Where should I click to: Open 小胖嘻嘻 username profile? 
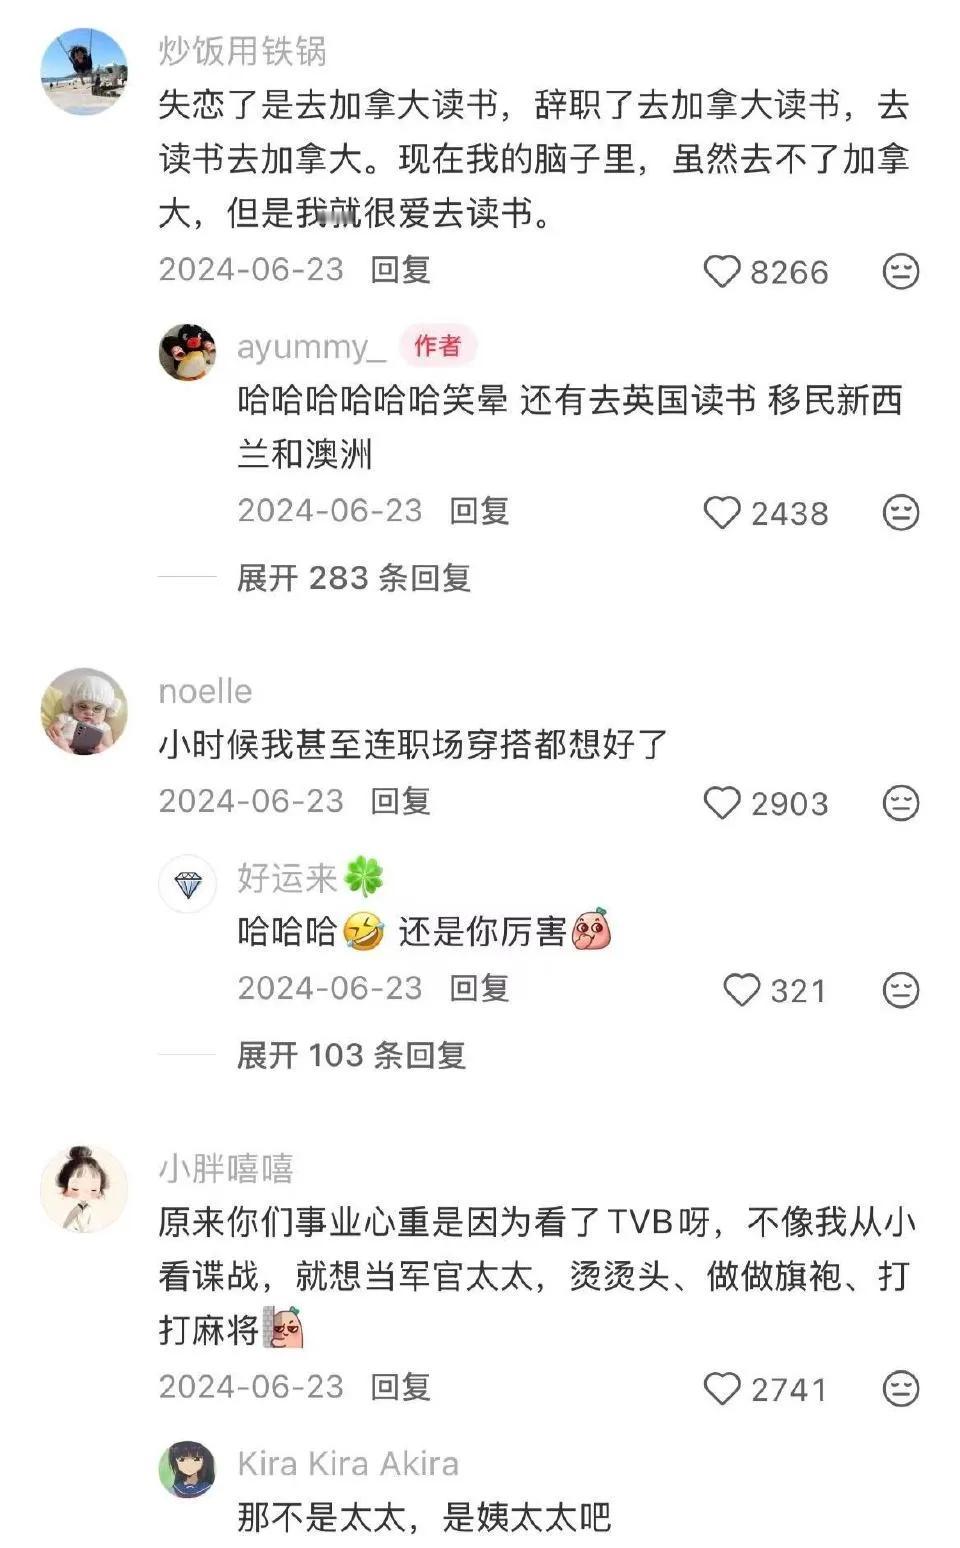(x=226, y=1168)
